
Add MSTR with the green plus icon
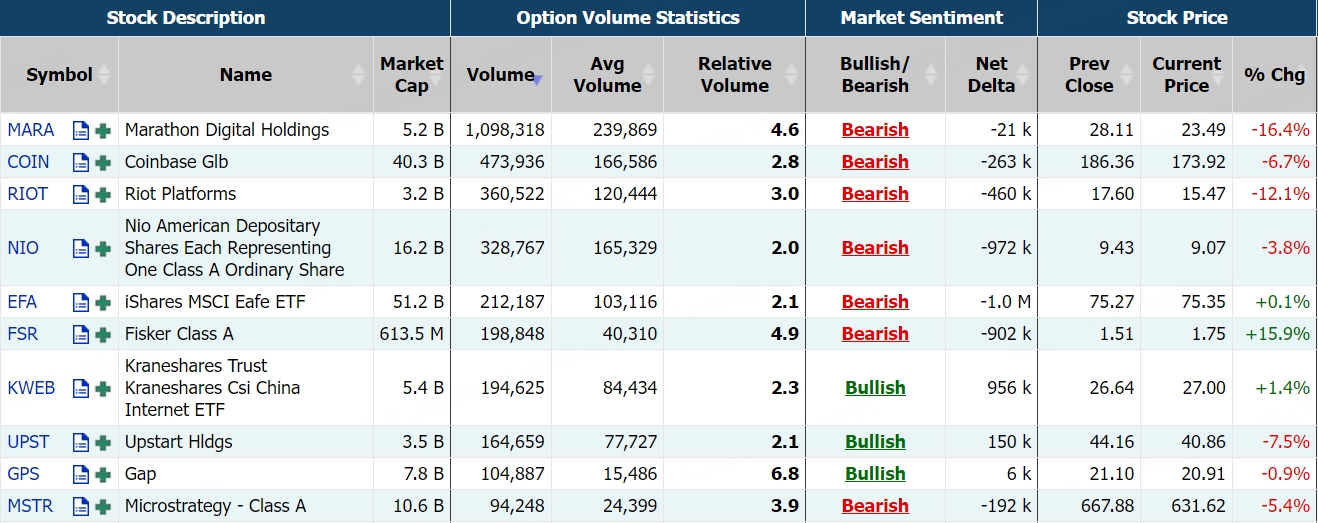103,506
